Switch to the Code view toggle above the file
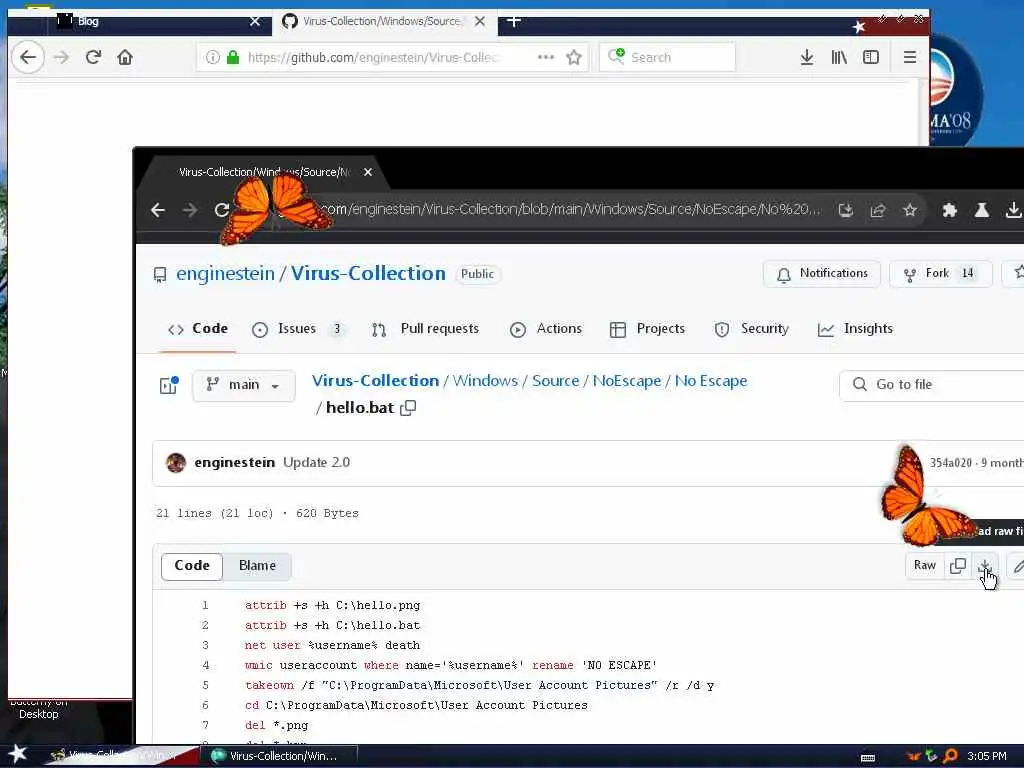The height and width of the screenshot is (768, 1024). [x=192, y=566]
